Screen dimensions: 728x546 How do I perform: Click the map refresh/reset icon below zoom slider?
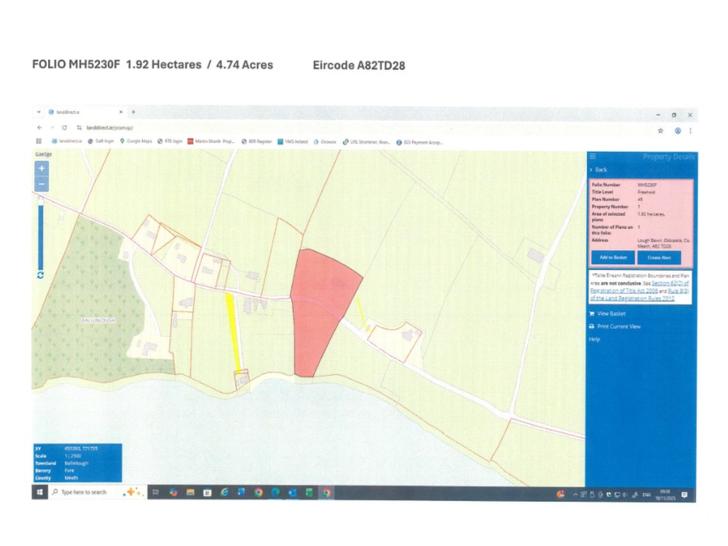(x=41, y=274)
